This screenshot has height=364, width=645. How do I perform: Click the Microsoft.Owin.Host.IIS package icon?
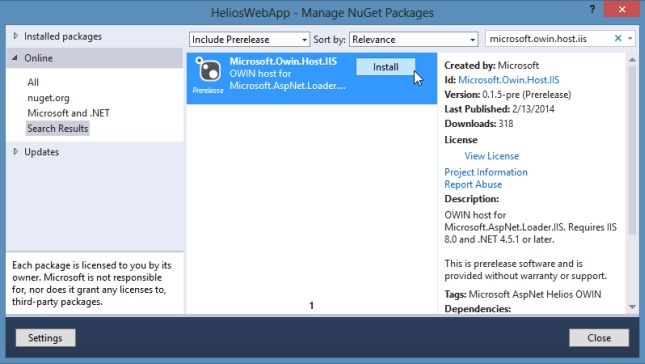[208, 70]
